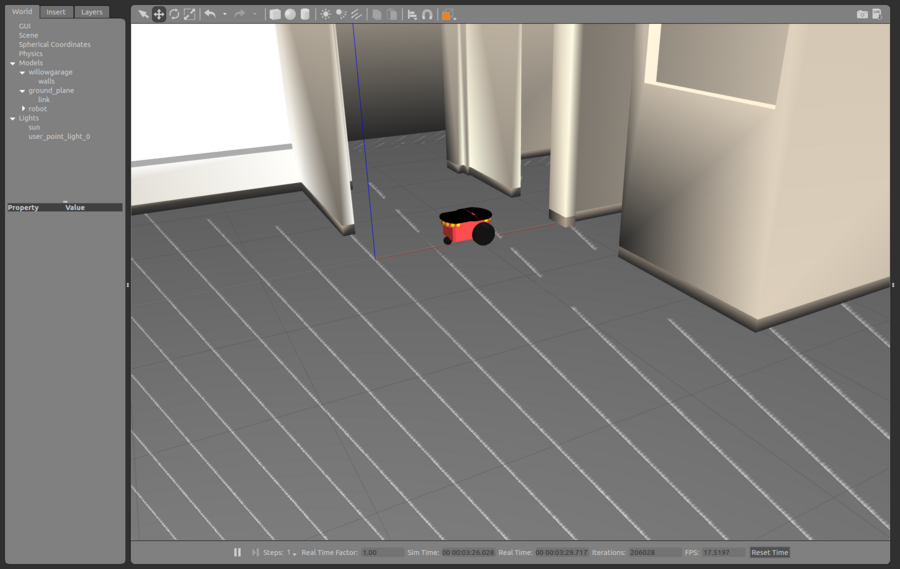Collapse the Models tree node
The image size is (900, 569).
coord(13,63)
